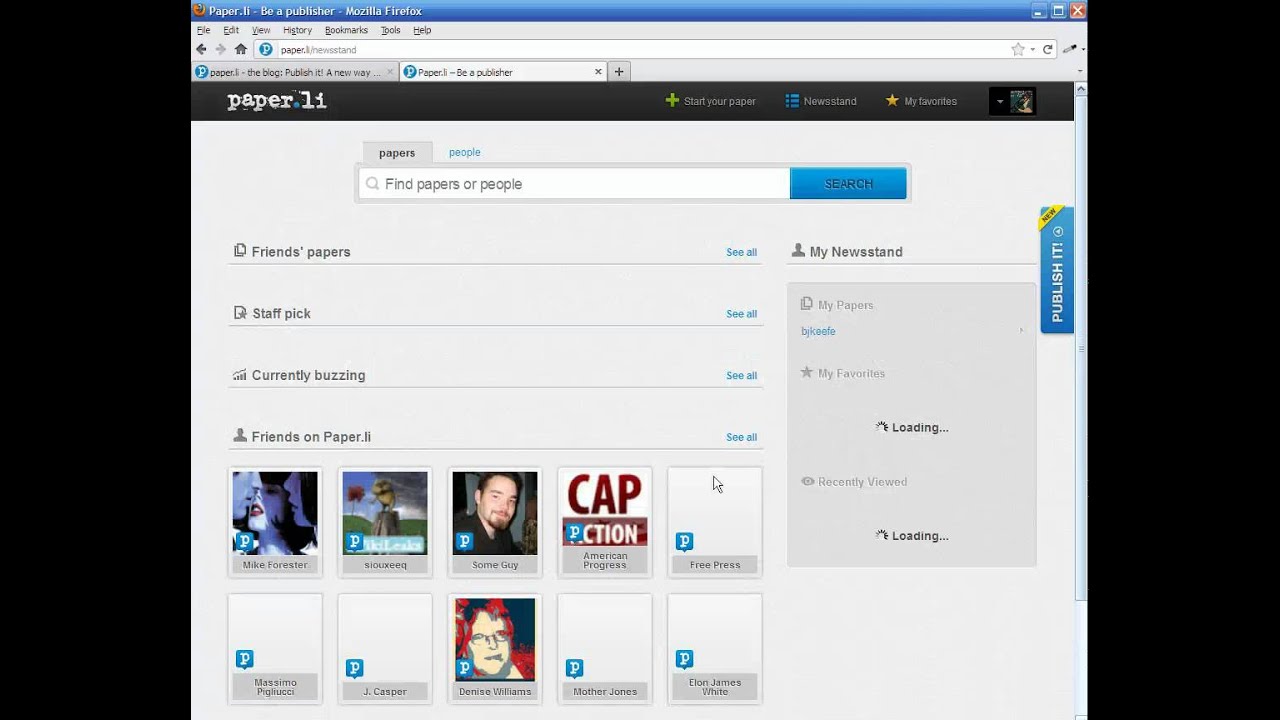Click Start your paper link

[x=719, y=101]
